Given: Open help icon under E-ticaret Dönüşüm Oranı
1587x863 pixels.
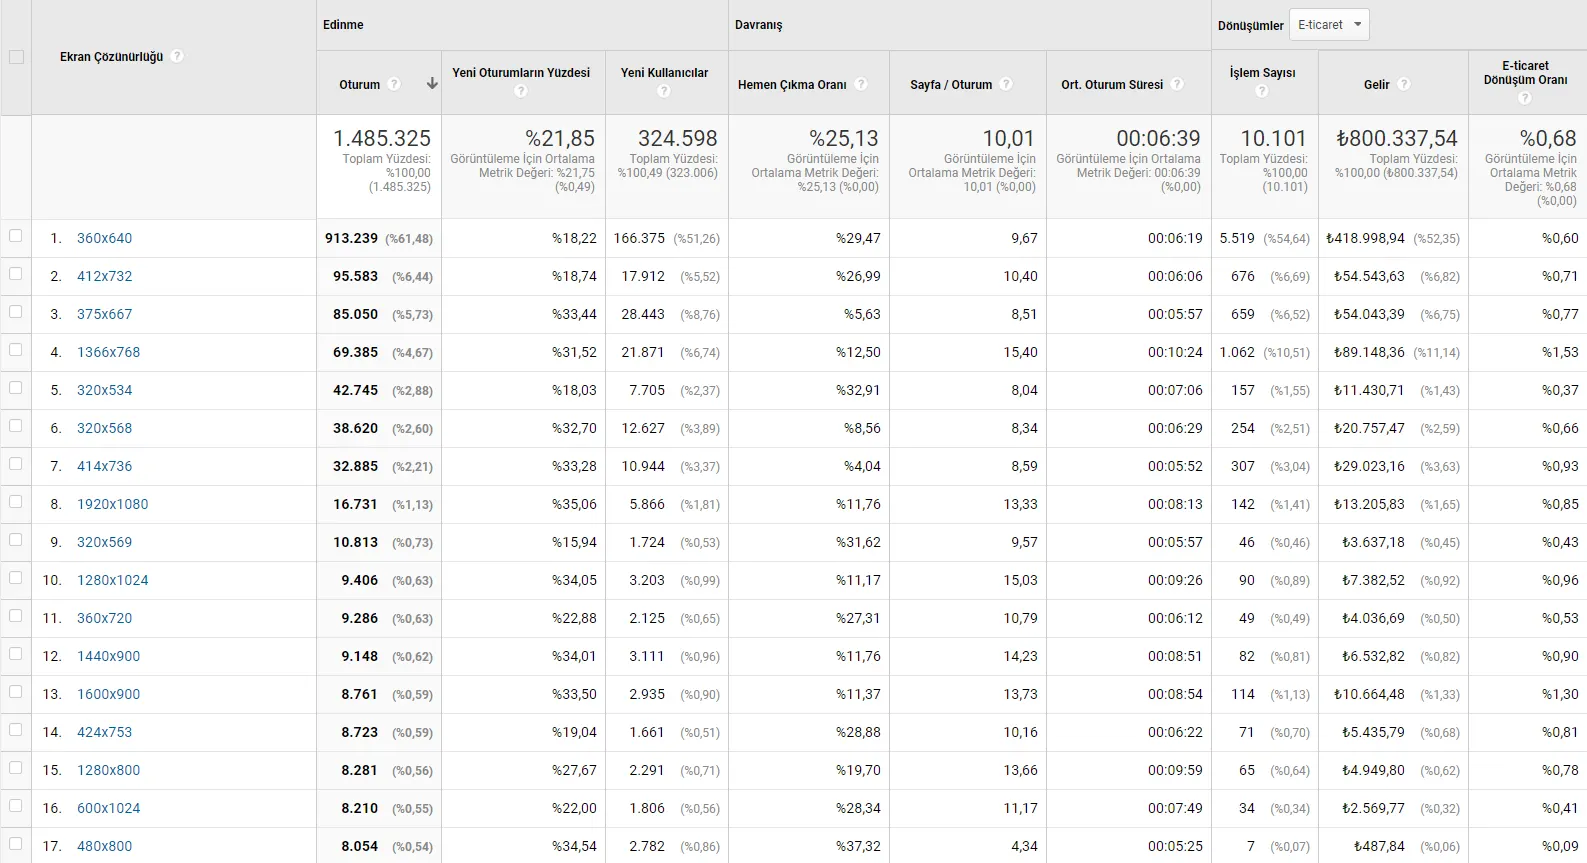Looking at the screenshot, I should (1525, 98).
